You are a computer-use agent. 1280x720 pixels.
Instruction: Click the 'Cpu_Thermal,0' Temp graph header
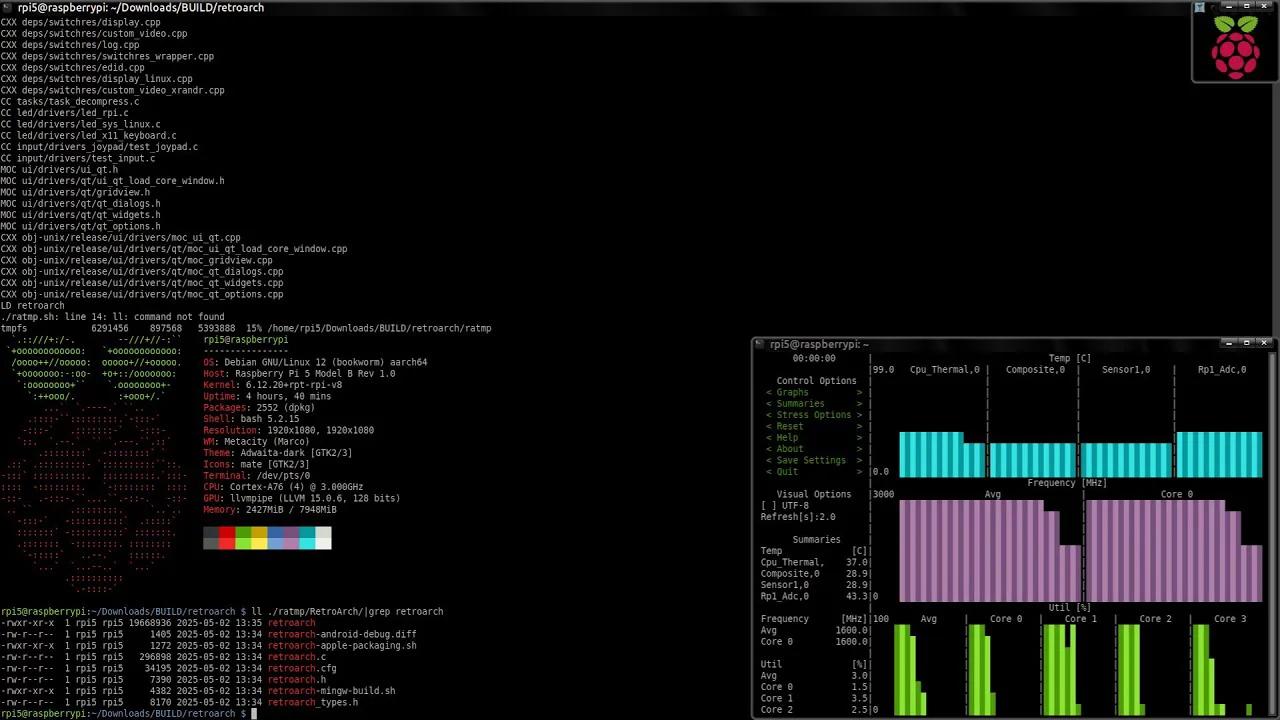click(x=944, y=370)
